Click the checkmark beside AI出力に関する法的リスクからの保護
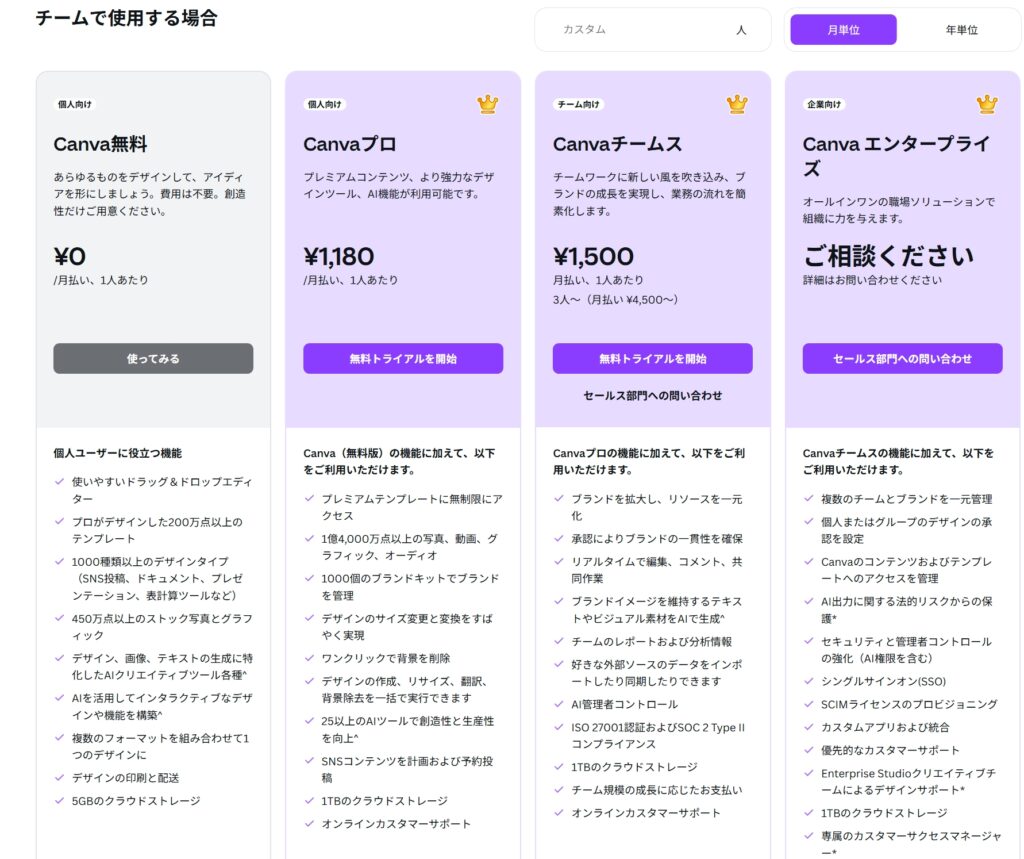 pos(808,601)
